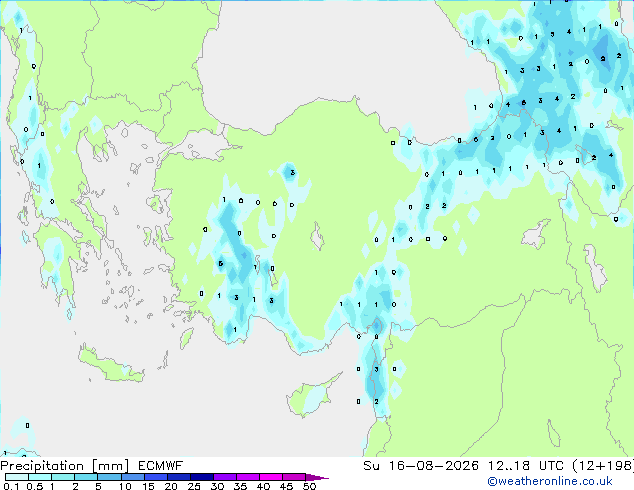
Task: Click the 15–20 mm legend swatch
Action: click(156, 477)
